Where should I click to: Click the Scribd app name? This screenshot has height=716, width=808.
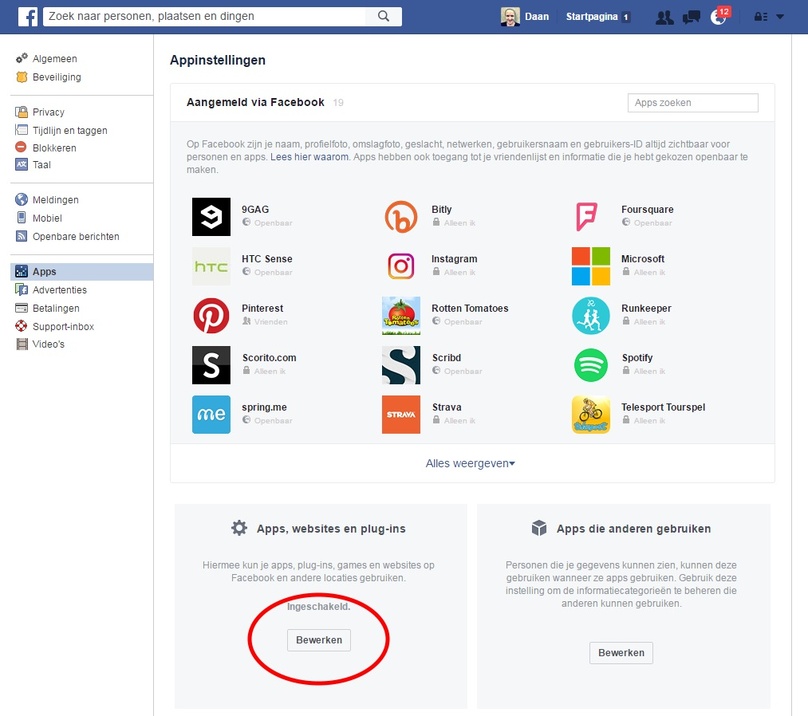coord(446,358)
